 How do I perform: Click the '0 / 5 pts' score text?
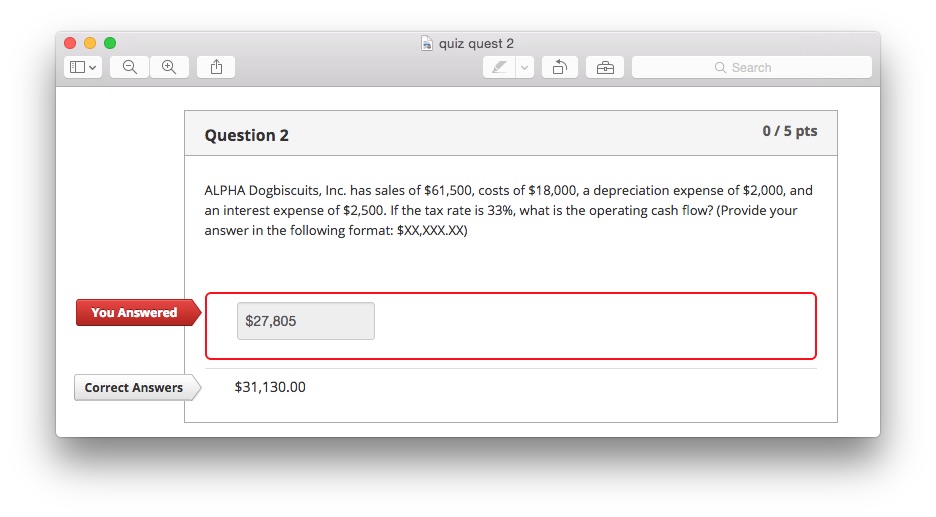(789, 131)
